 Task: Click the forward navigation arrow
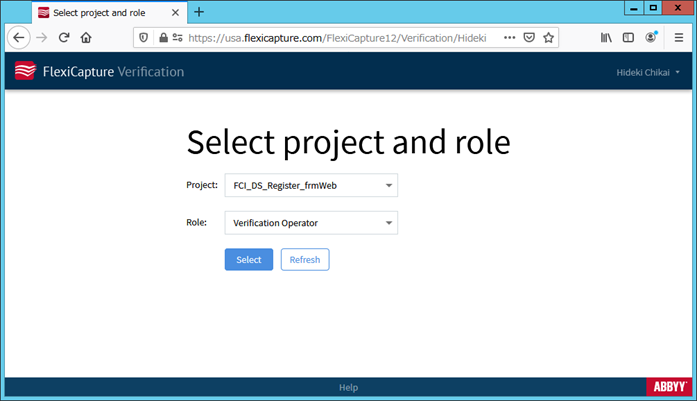(42, 38)
